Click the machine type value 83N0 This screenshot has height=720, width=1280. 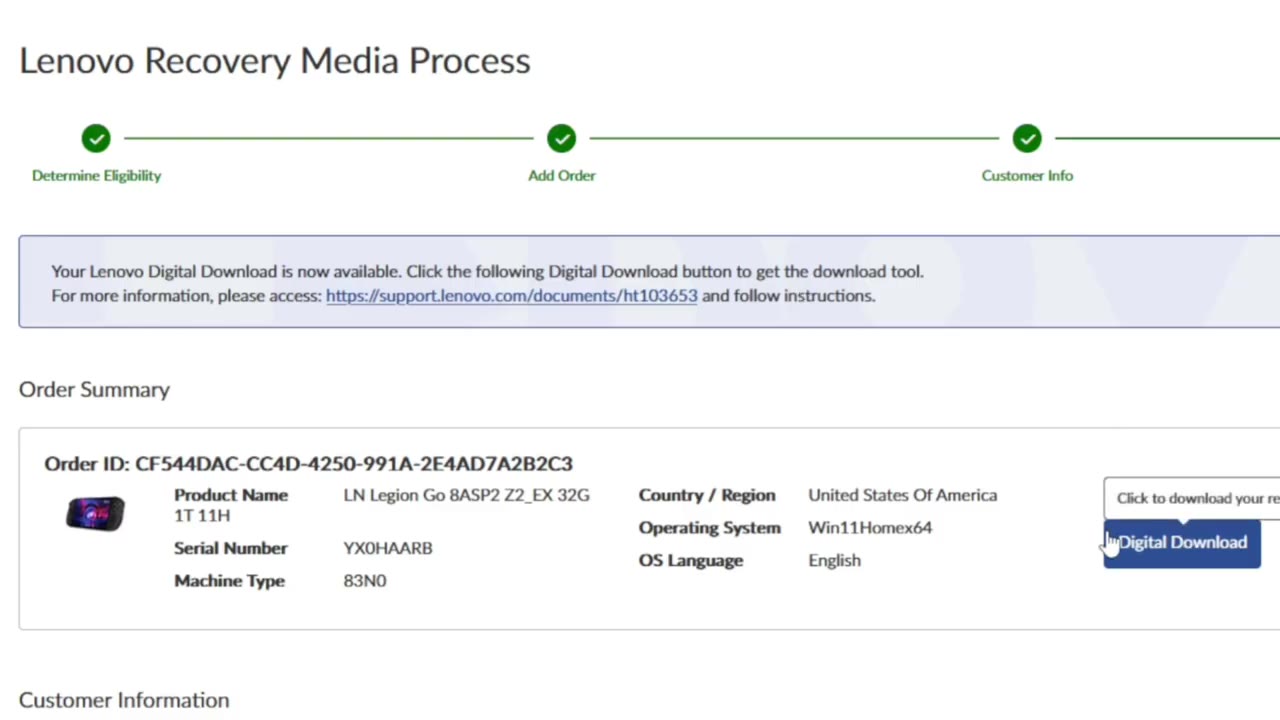[365, 581]
